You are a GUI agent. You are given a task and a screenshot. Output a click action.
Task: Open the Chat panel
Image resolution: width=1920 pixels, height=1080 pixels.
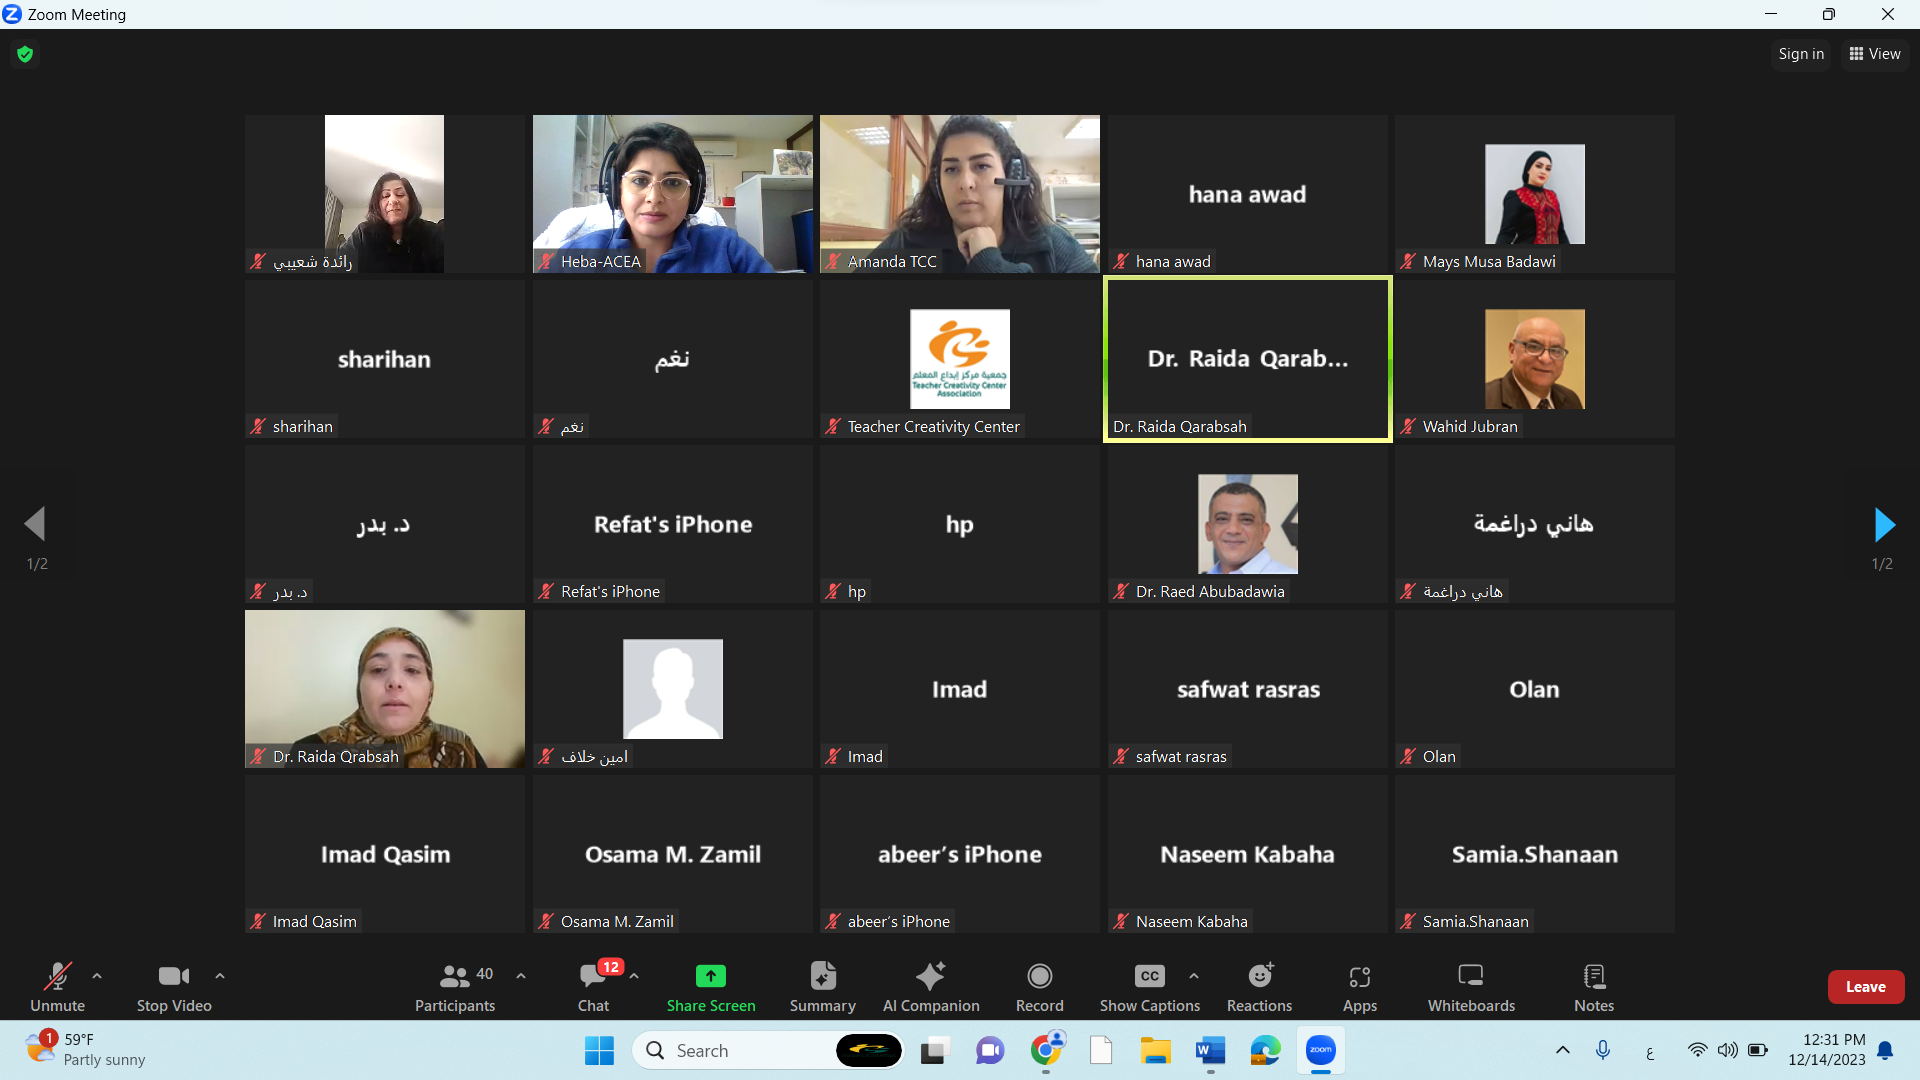pyautogui.click(x=593, y=976)
